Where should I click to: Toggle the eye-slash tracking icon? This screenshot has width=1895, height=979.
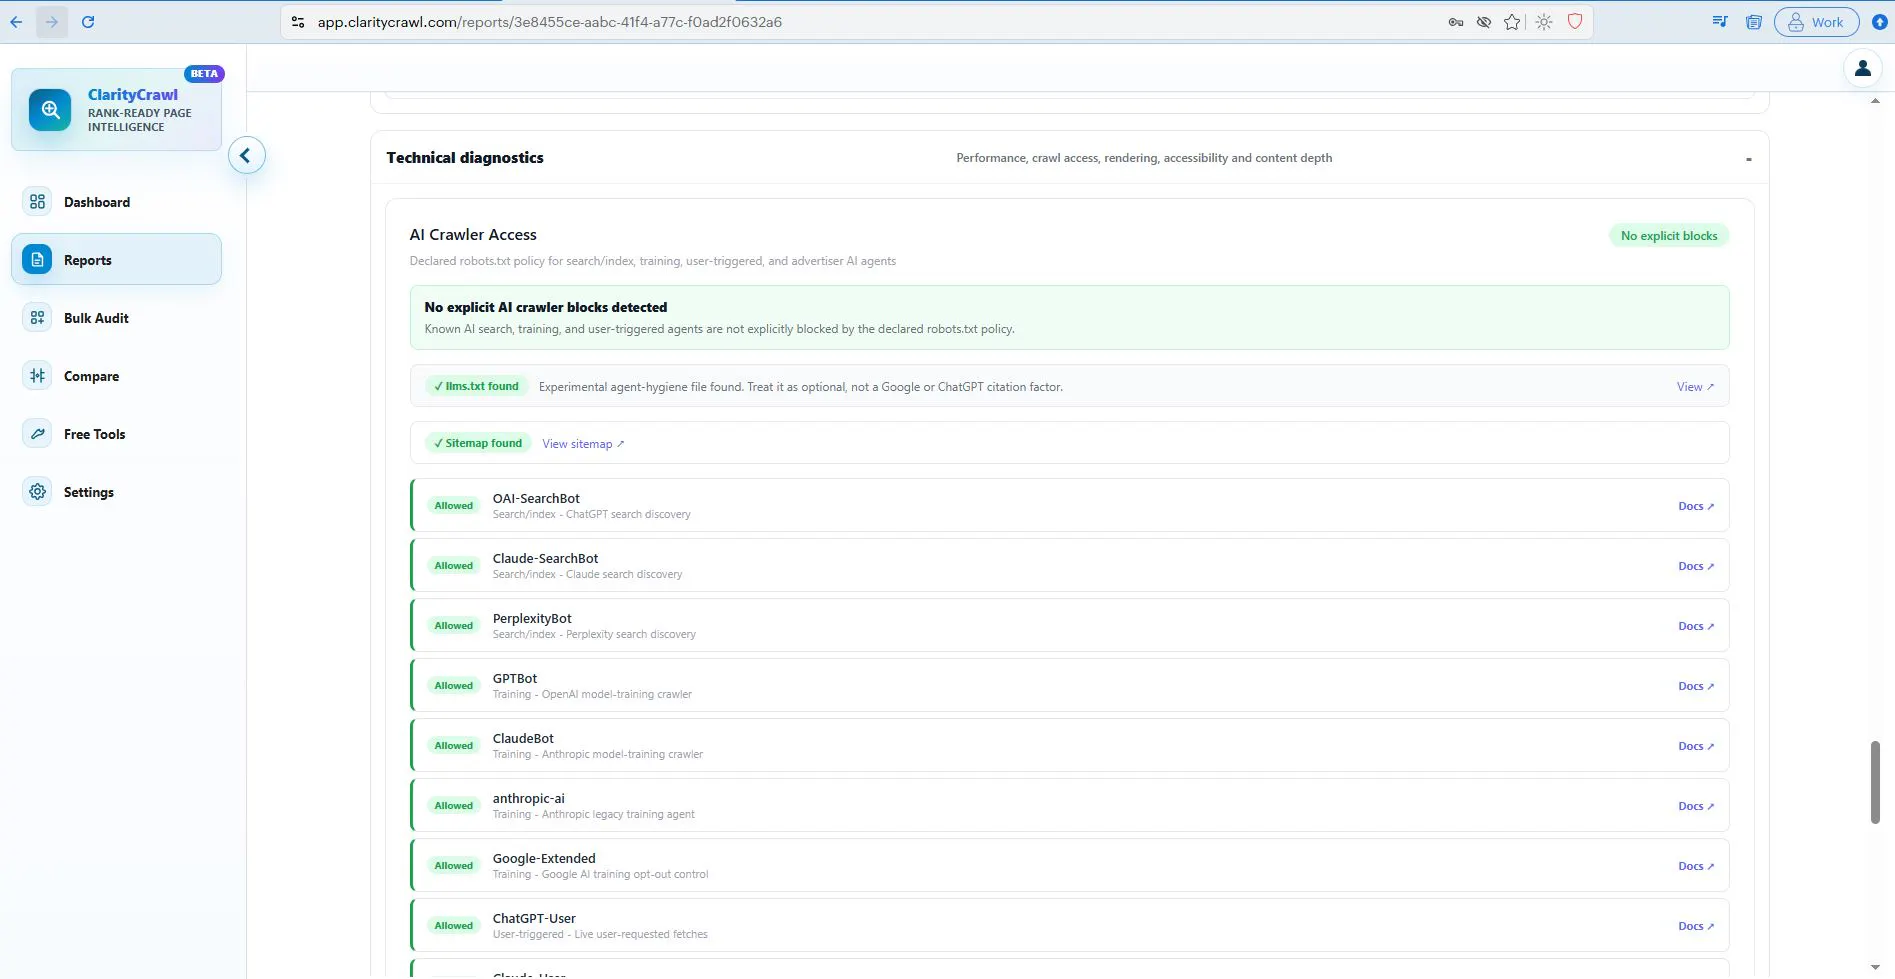pyautogui.click(x=1484, y=22)
